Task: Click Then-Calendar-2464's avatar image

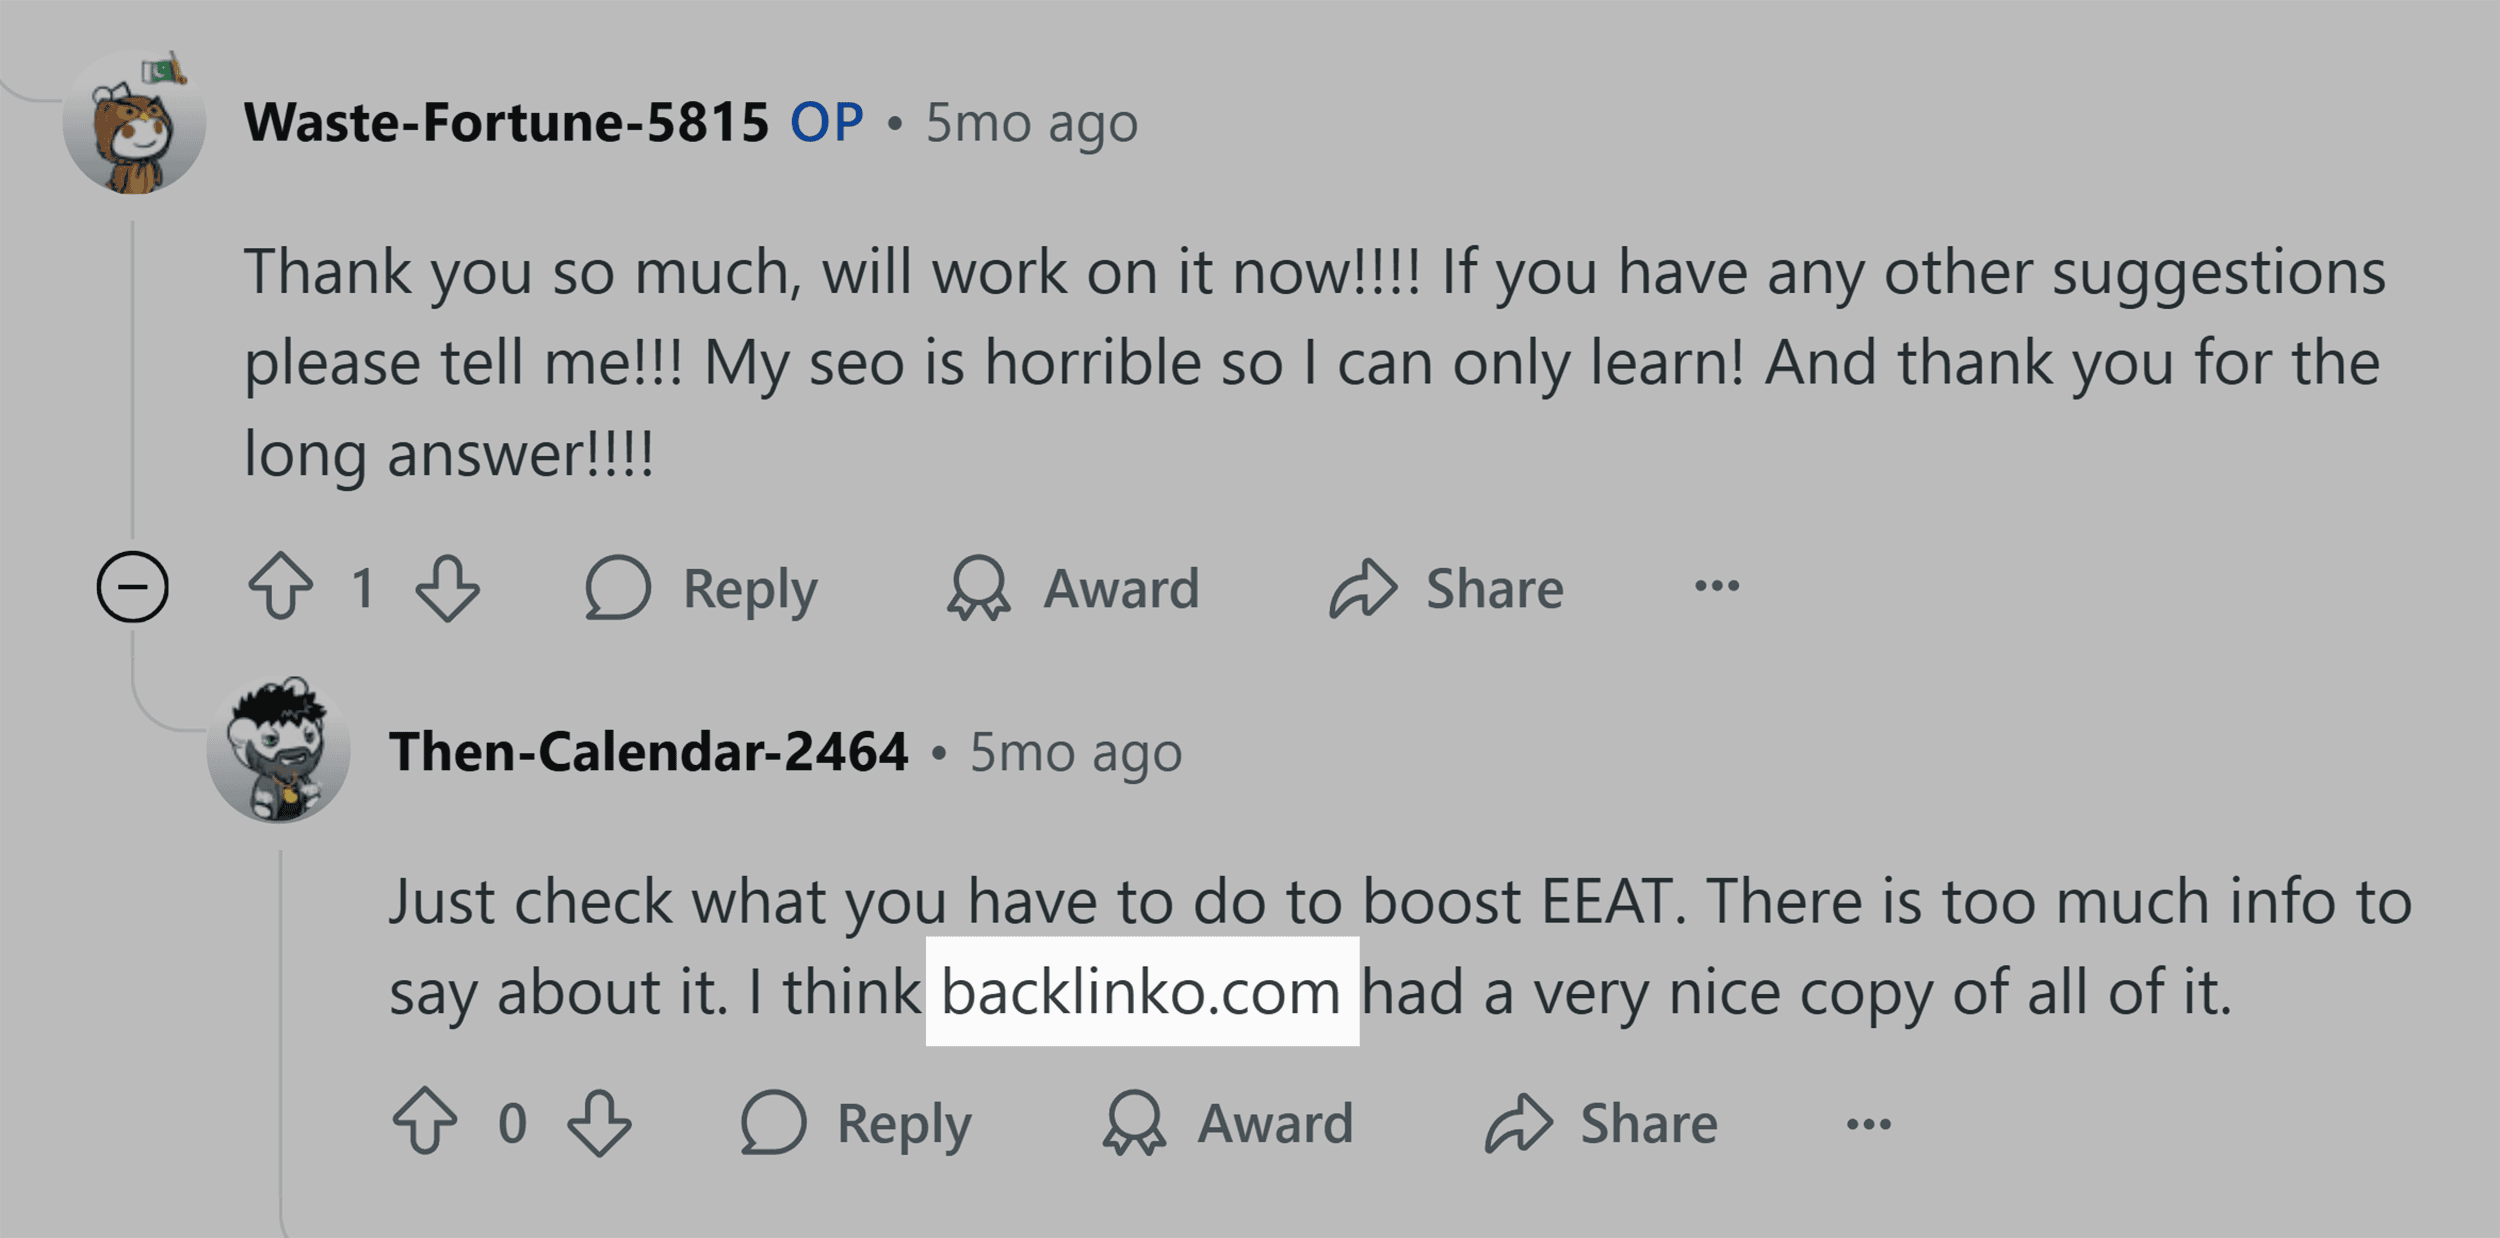Action: [278, 751]
